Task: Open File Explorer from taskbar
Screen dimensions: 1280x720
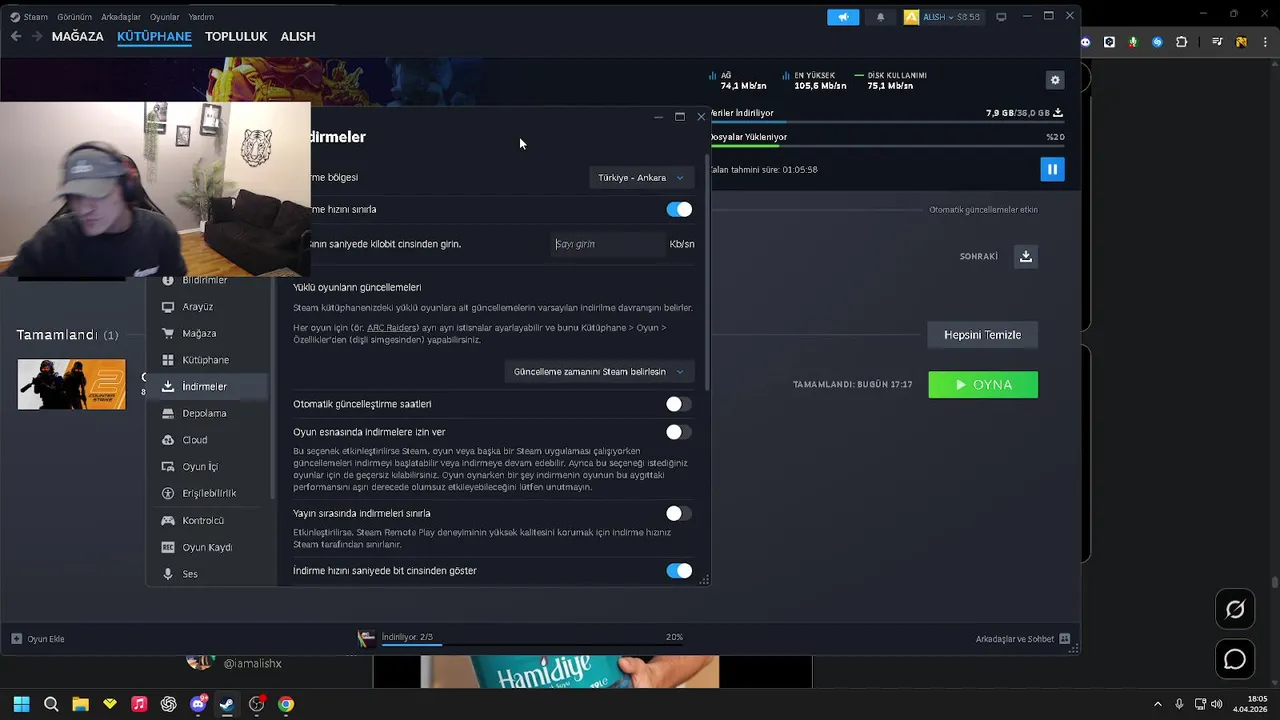Action: tap(80, 704)
